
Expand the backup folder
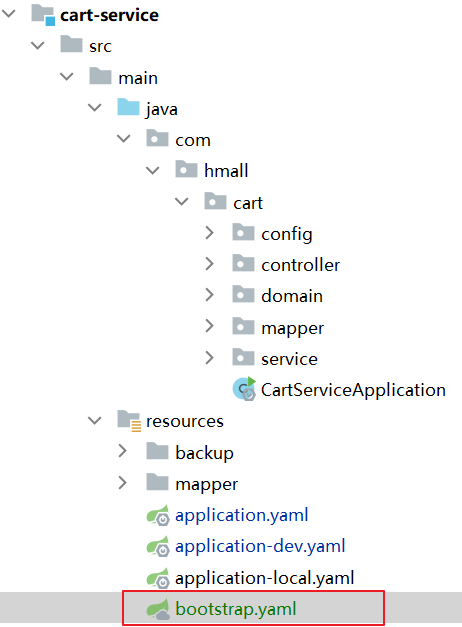(x=122, y=451)
